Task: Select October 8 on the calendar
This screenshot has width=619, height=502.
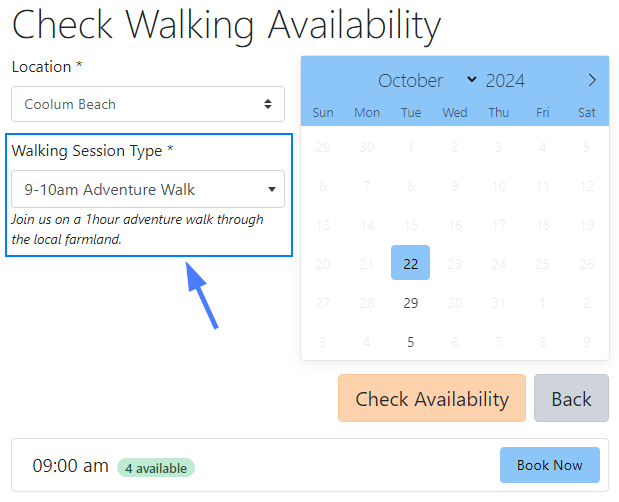Action: [411, 186]
